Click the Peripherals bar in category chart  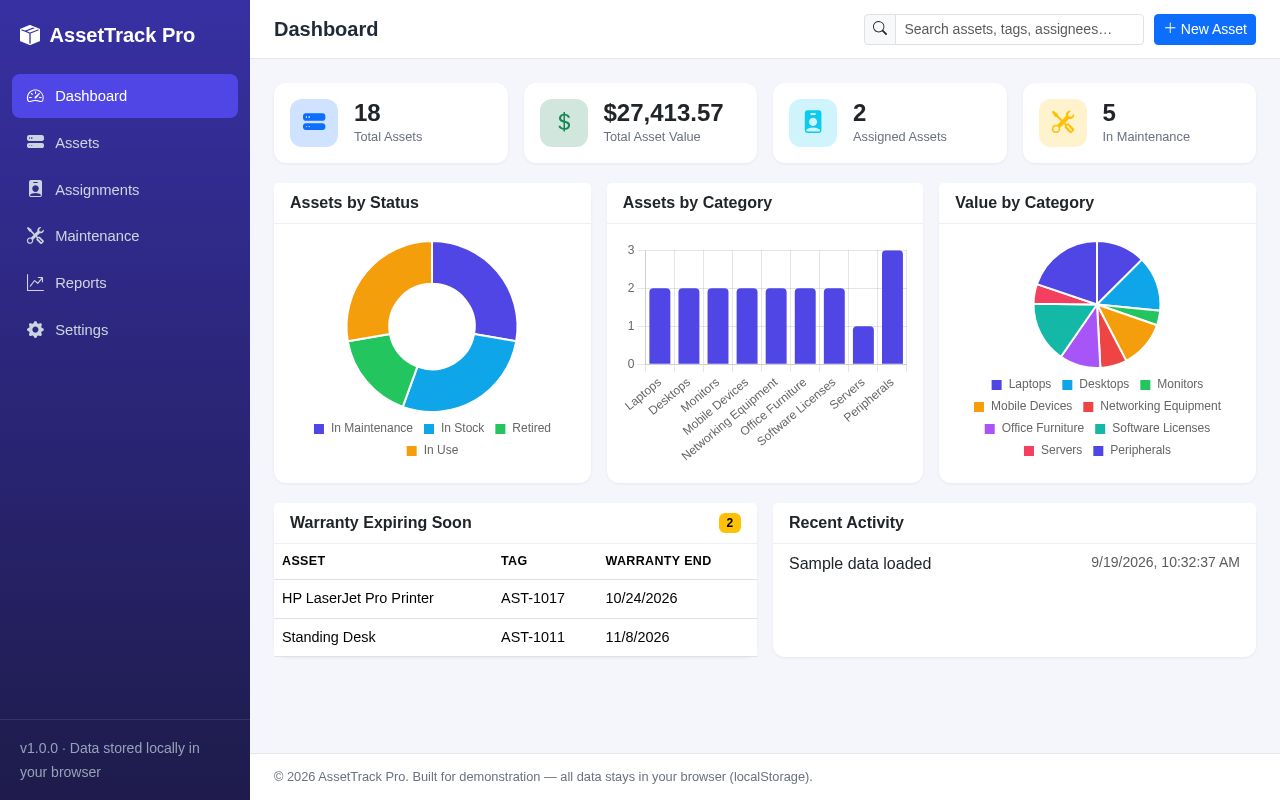click(x=892, y=307)
